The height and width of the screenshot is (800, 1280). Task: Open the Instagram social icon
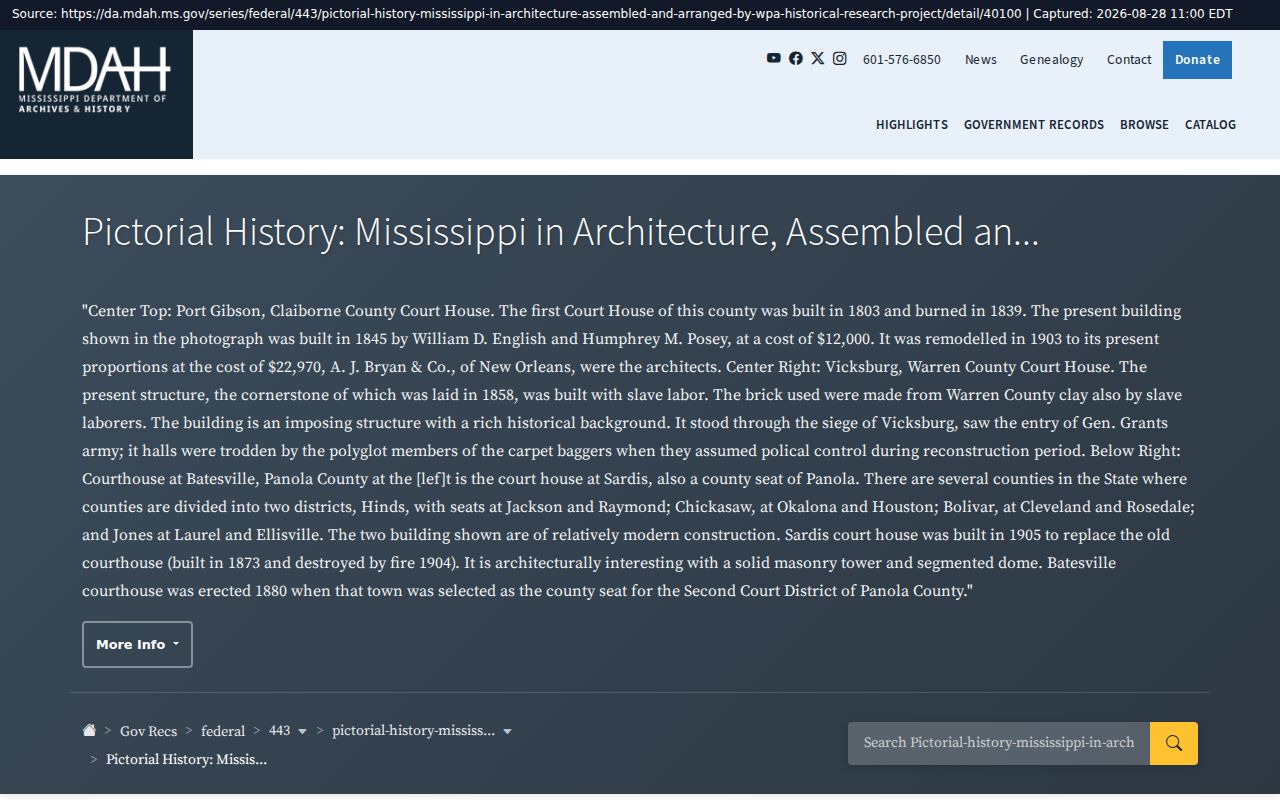(840, 58)
